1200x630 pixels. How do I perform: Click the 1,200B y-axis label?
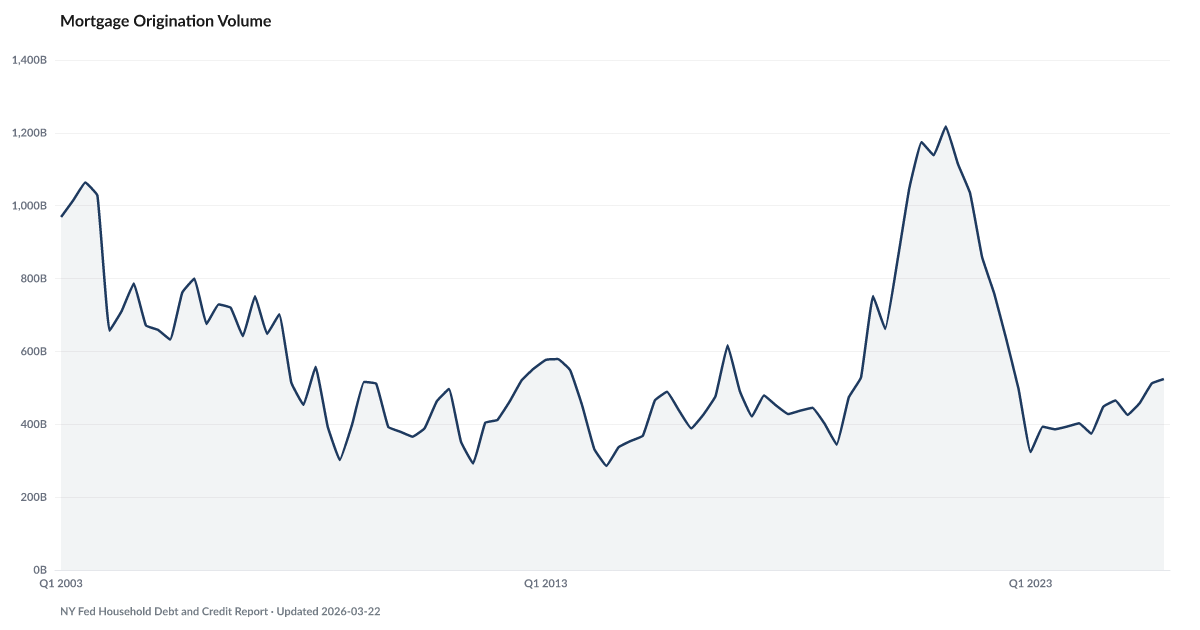tap(30, 133)
